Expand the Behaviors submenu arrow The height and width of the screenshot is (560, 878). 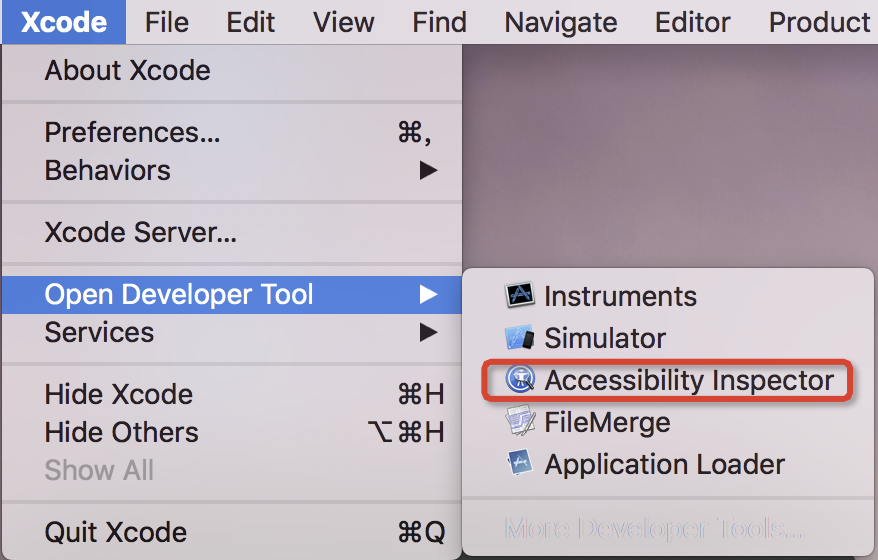point(428,171)
